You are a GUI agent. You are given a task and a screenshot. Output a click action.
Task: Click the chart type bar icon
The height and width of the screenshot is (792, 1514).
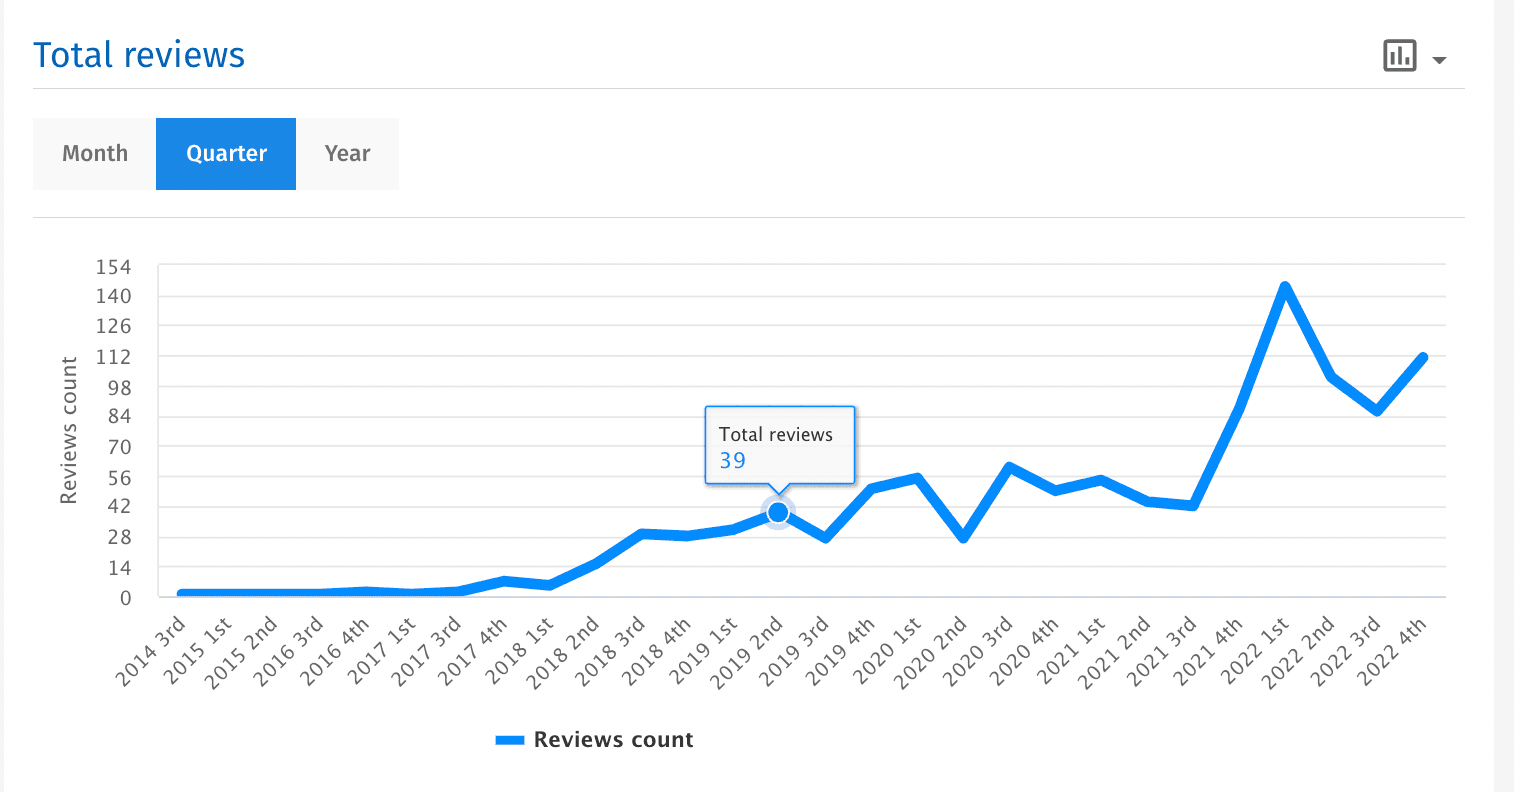pos(1399,56)
